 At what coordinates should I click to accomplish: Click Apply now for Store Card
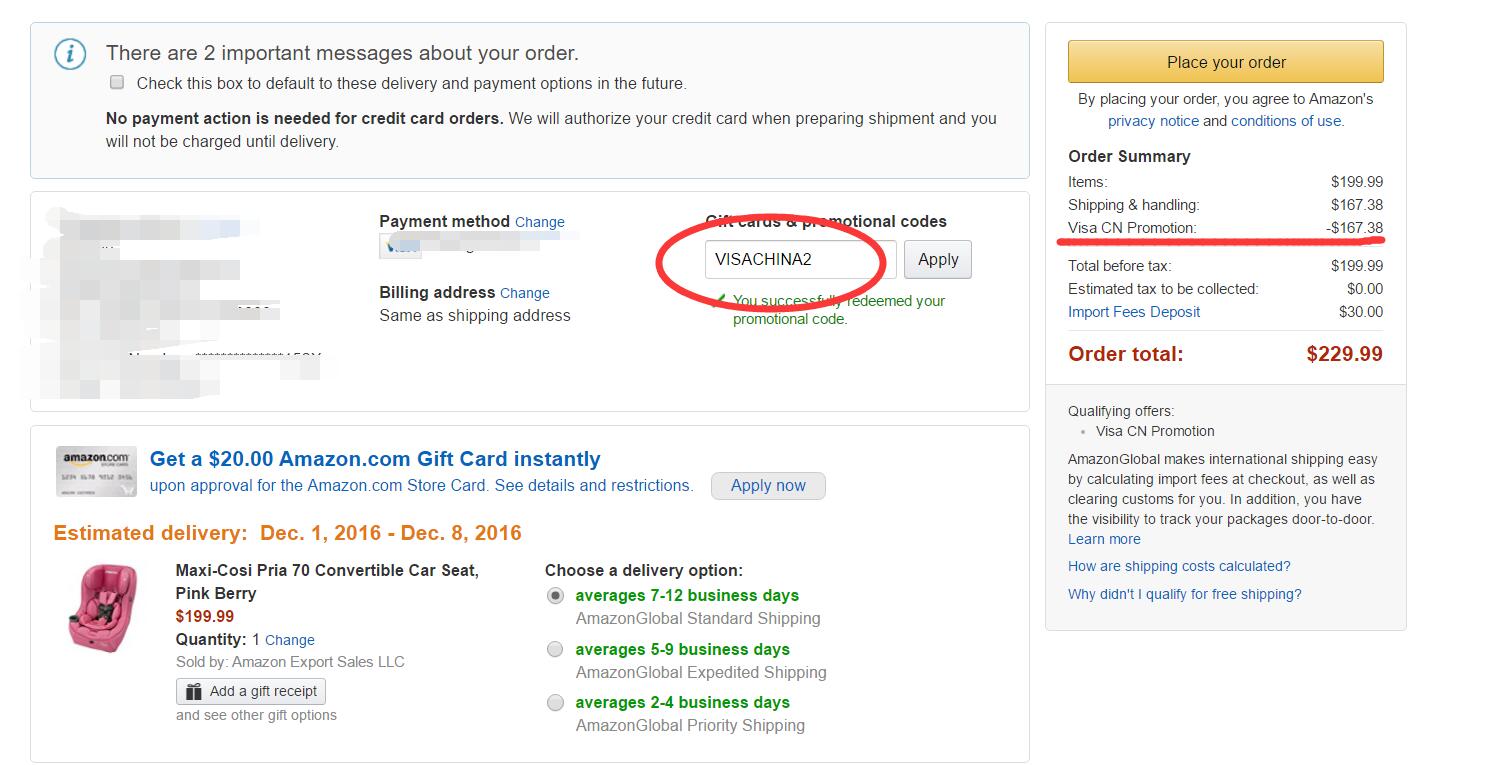[767, 486]
